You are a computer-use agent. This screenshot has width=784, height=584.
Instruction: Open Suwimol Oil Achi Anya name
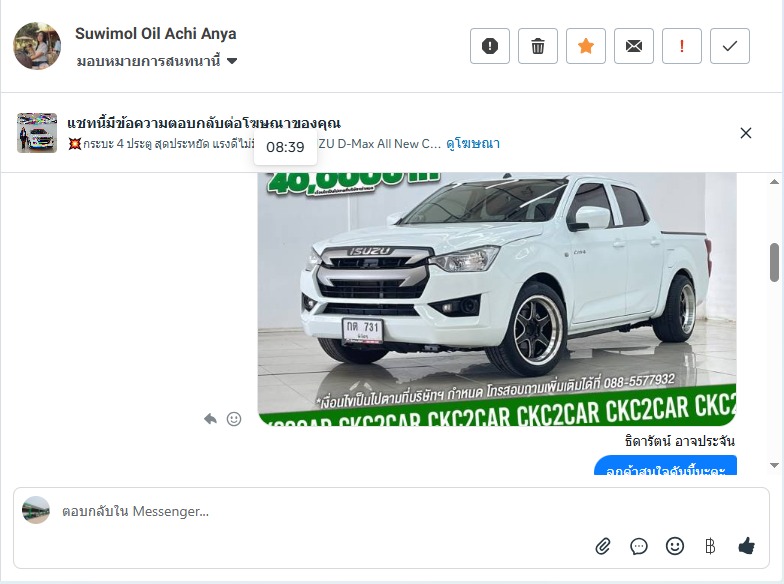[156, 34]
